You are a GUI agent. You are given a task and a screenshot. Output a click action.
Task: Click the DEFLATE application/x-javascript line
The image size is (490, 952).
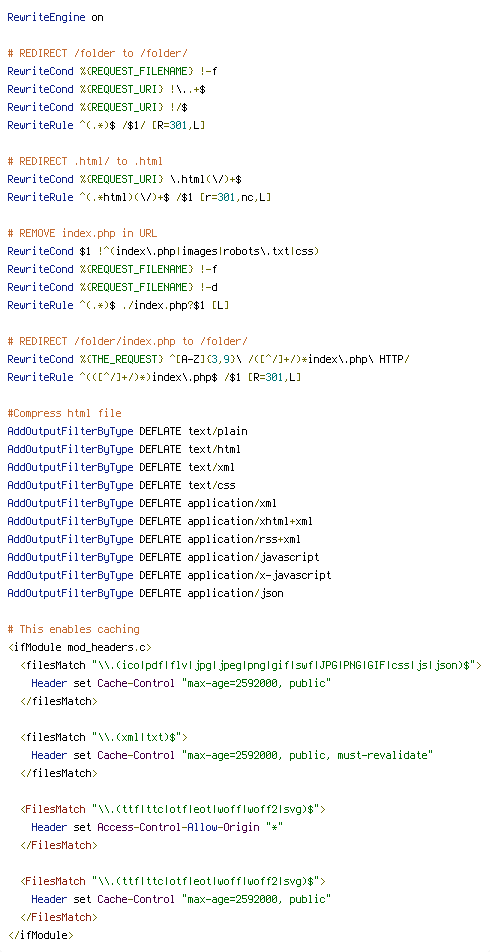(169, 575)
